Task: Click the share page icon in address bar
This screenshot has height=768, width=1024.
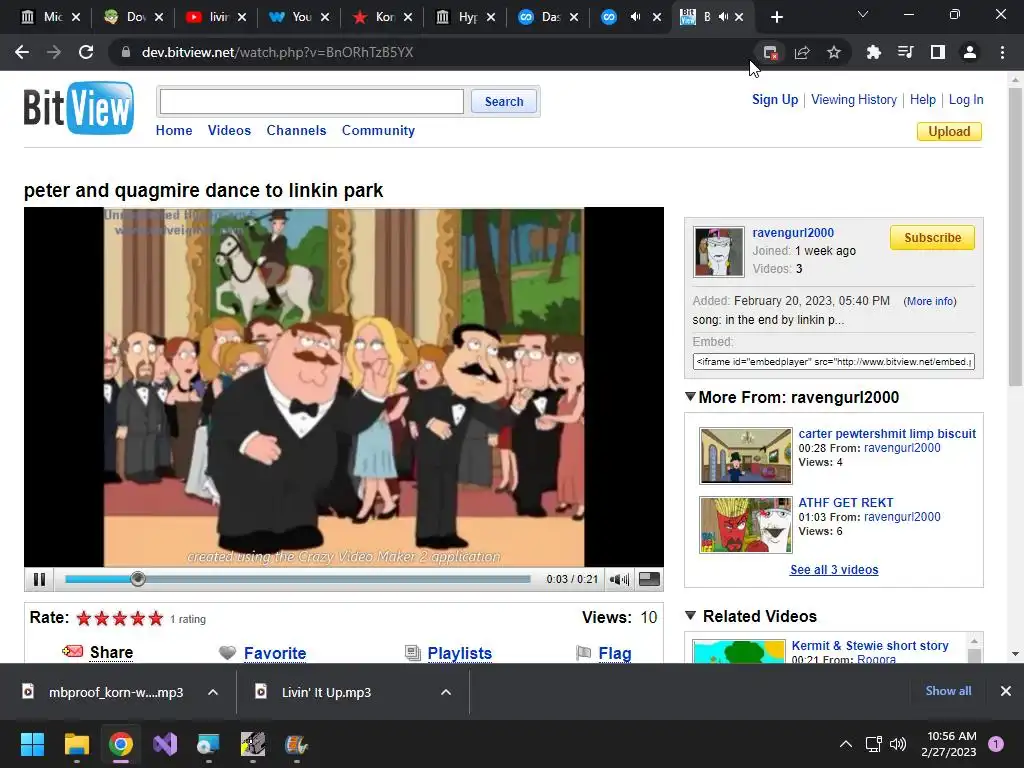Action: tap(802, 52)
